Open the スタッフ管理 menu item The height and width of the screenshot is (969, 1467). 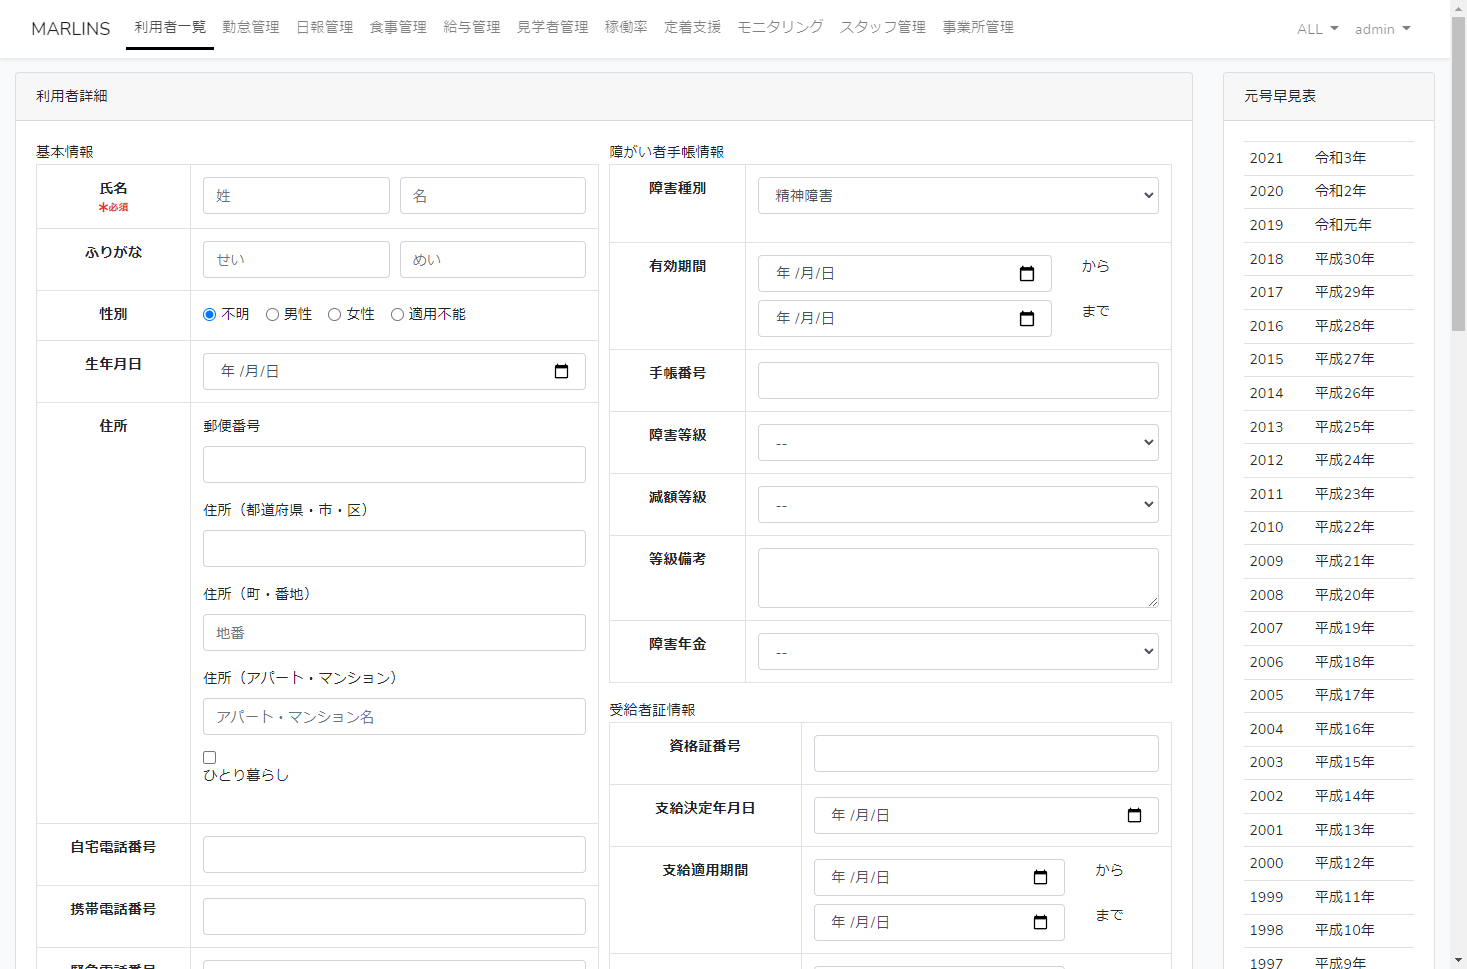[x=882, y=27]
